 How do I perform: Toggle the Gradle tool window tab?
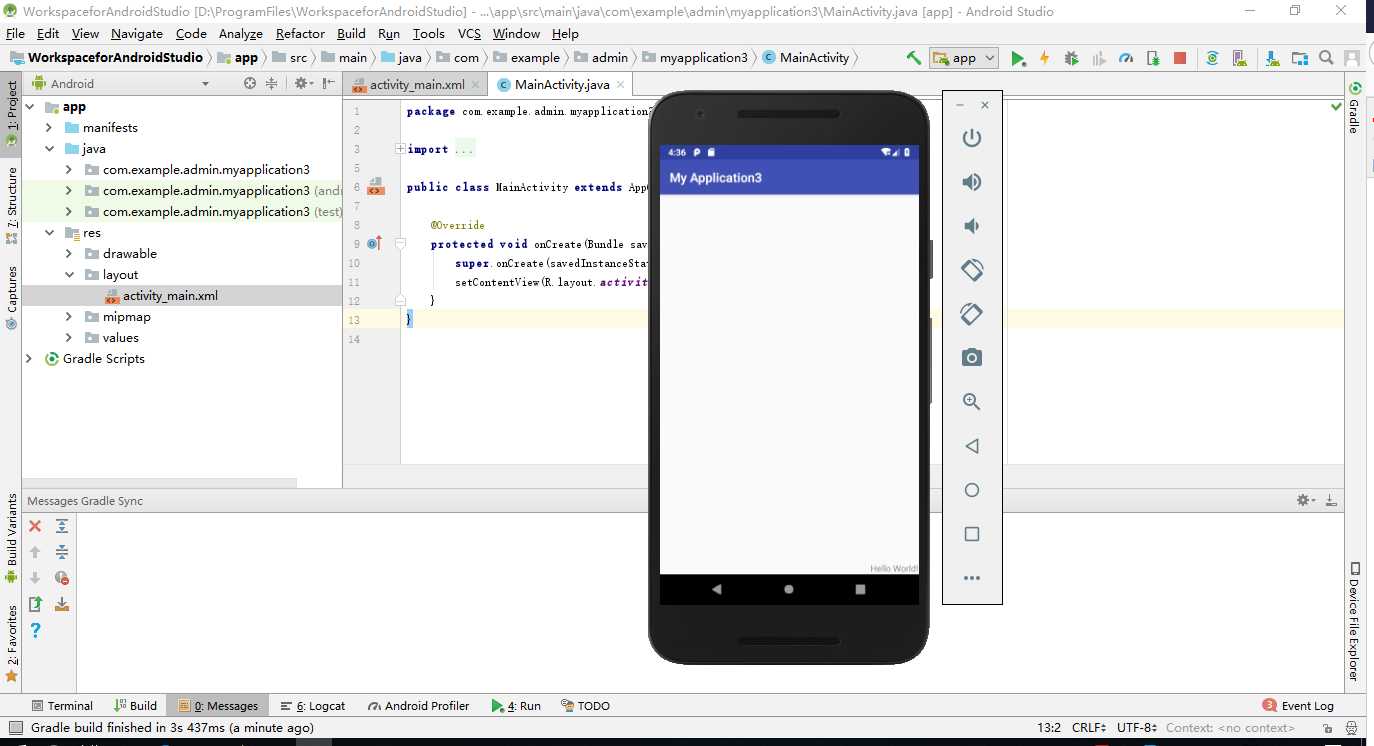pyautogui.click(x=1354, y=108)
